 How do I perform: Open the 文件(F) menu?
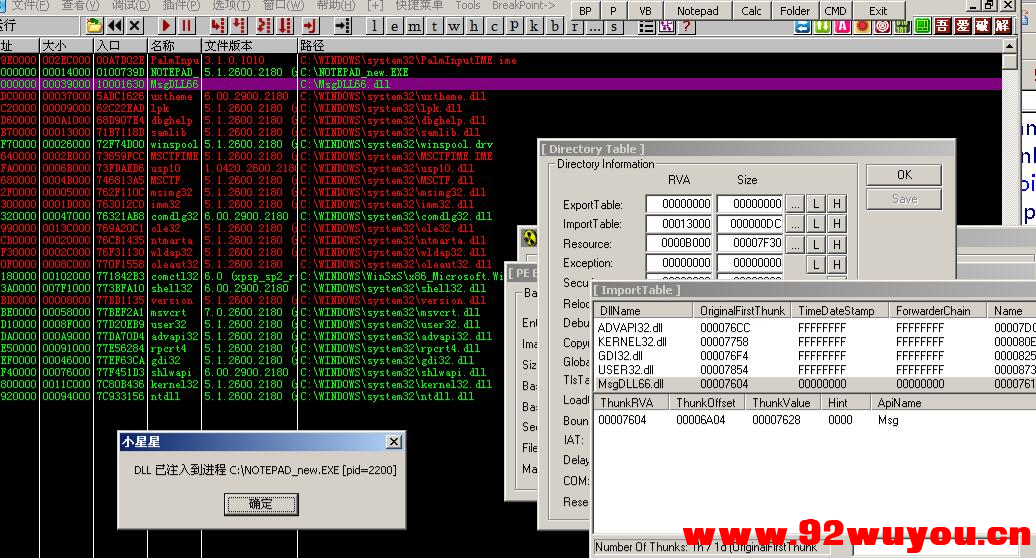click(28, 6)
